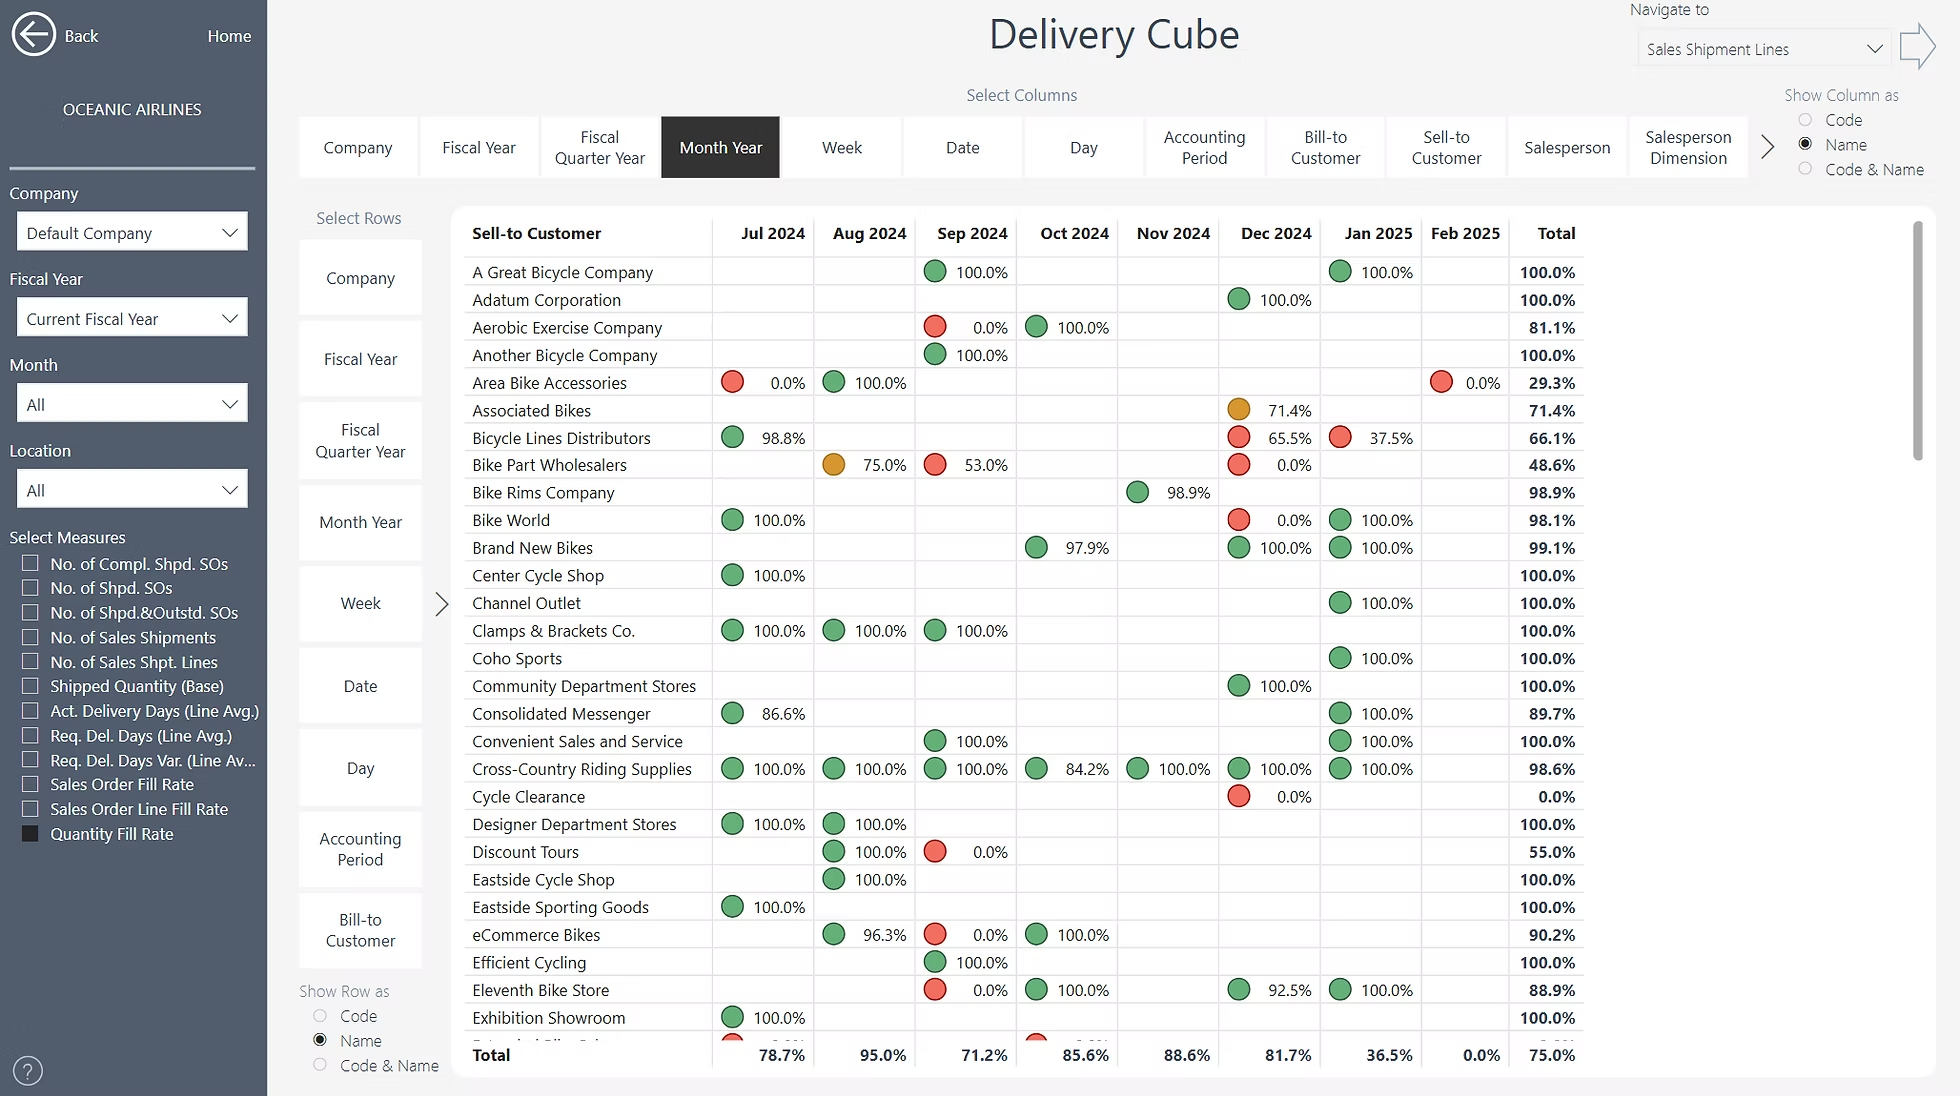The width and height of the screenshot is (1960, 1096).
Task: Click the chevron beside the Select Rows panel
Action: point(441,604)
